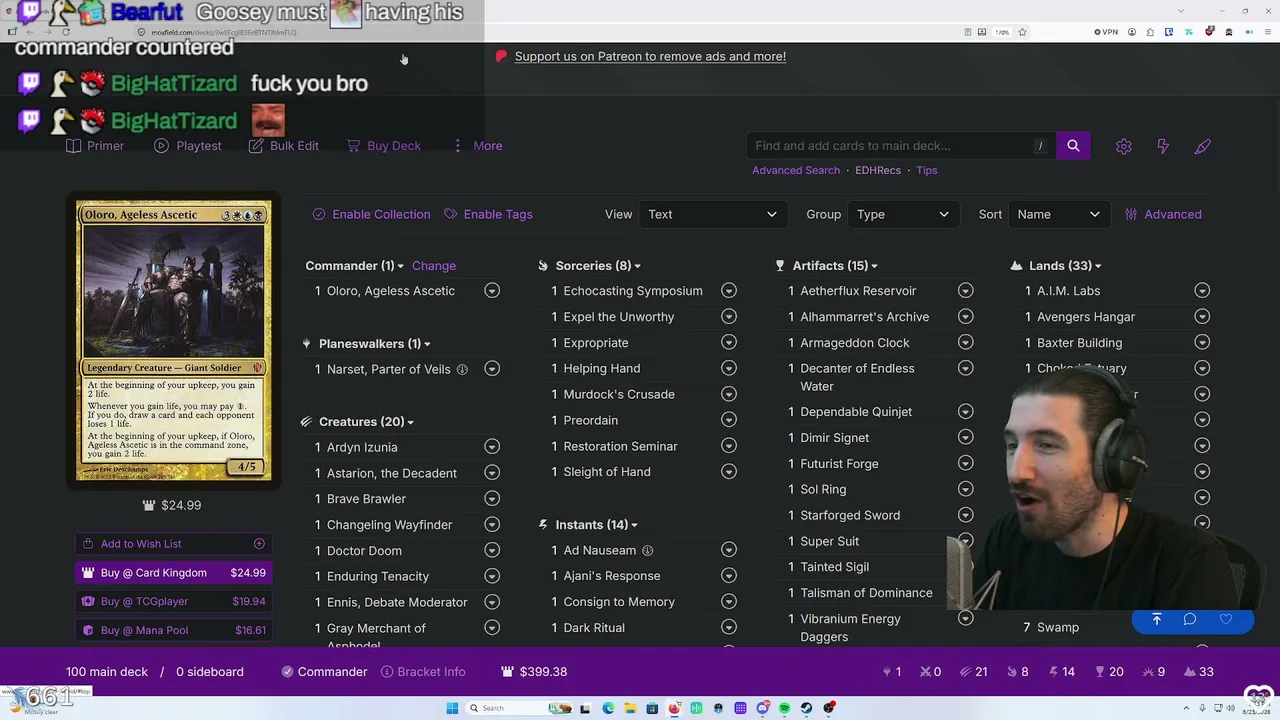
Task: Click plus icon on Add to Wish List
Action: 259,544
